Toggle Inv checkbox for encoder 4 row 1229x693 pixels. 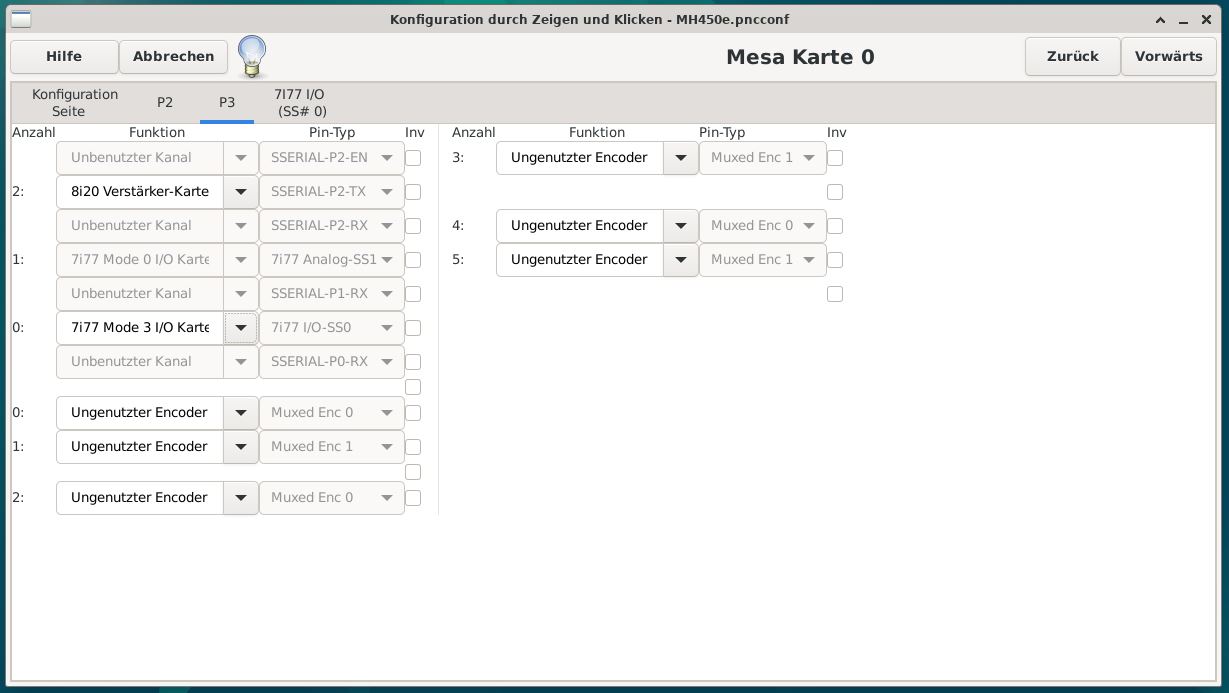[835, 226]
